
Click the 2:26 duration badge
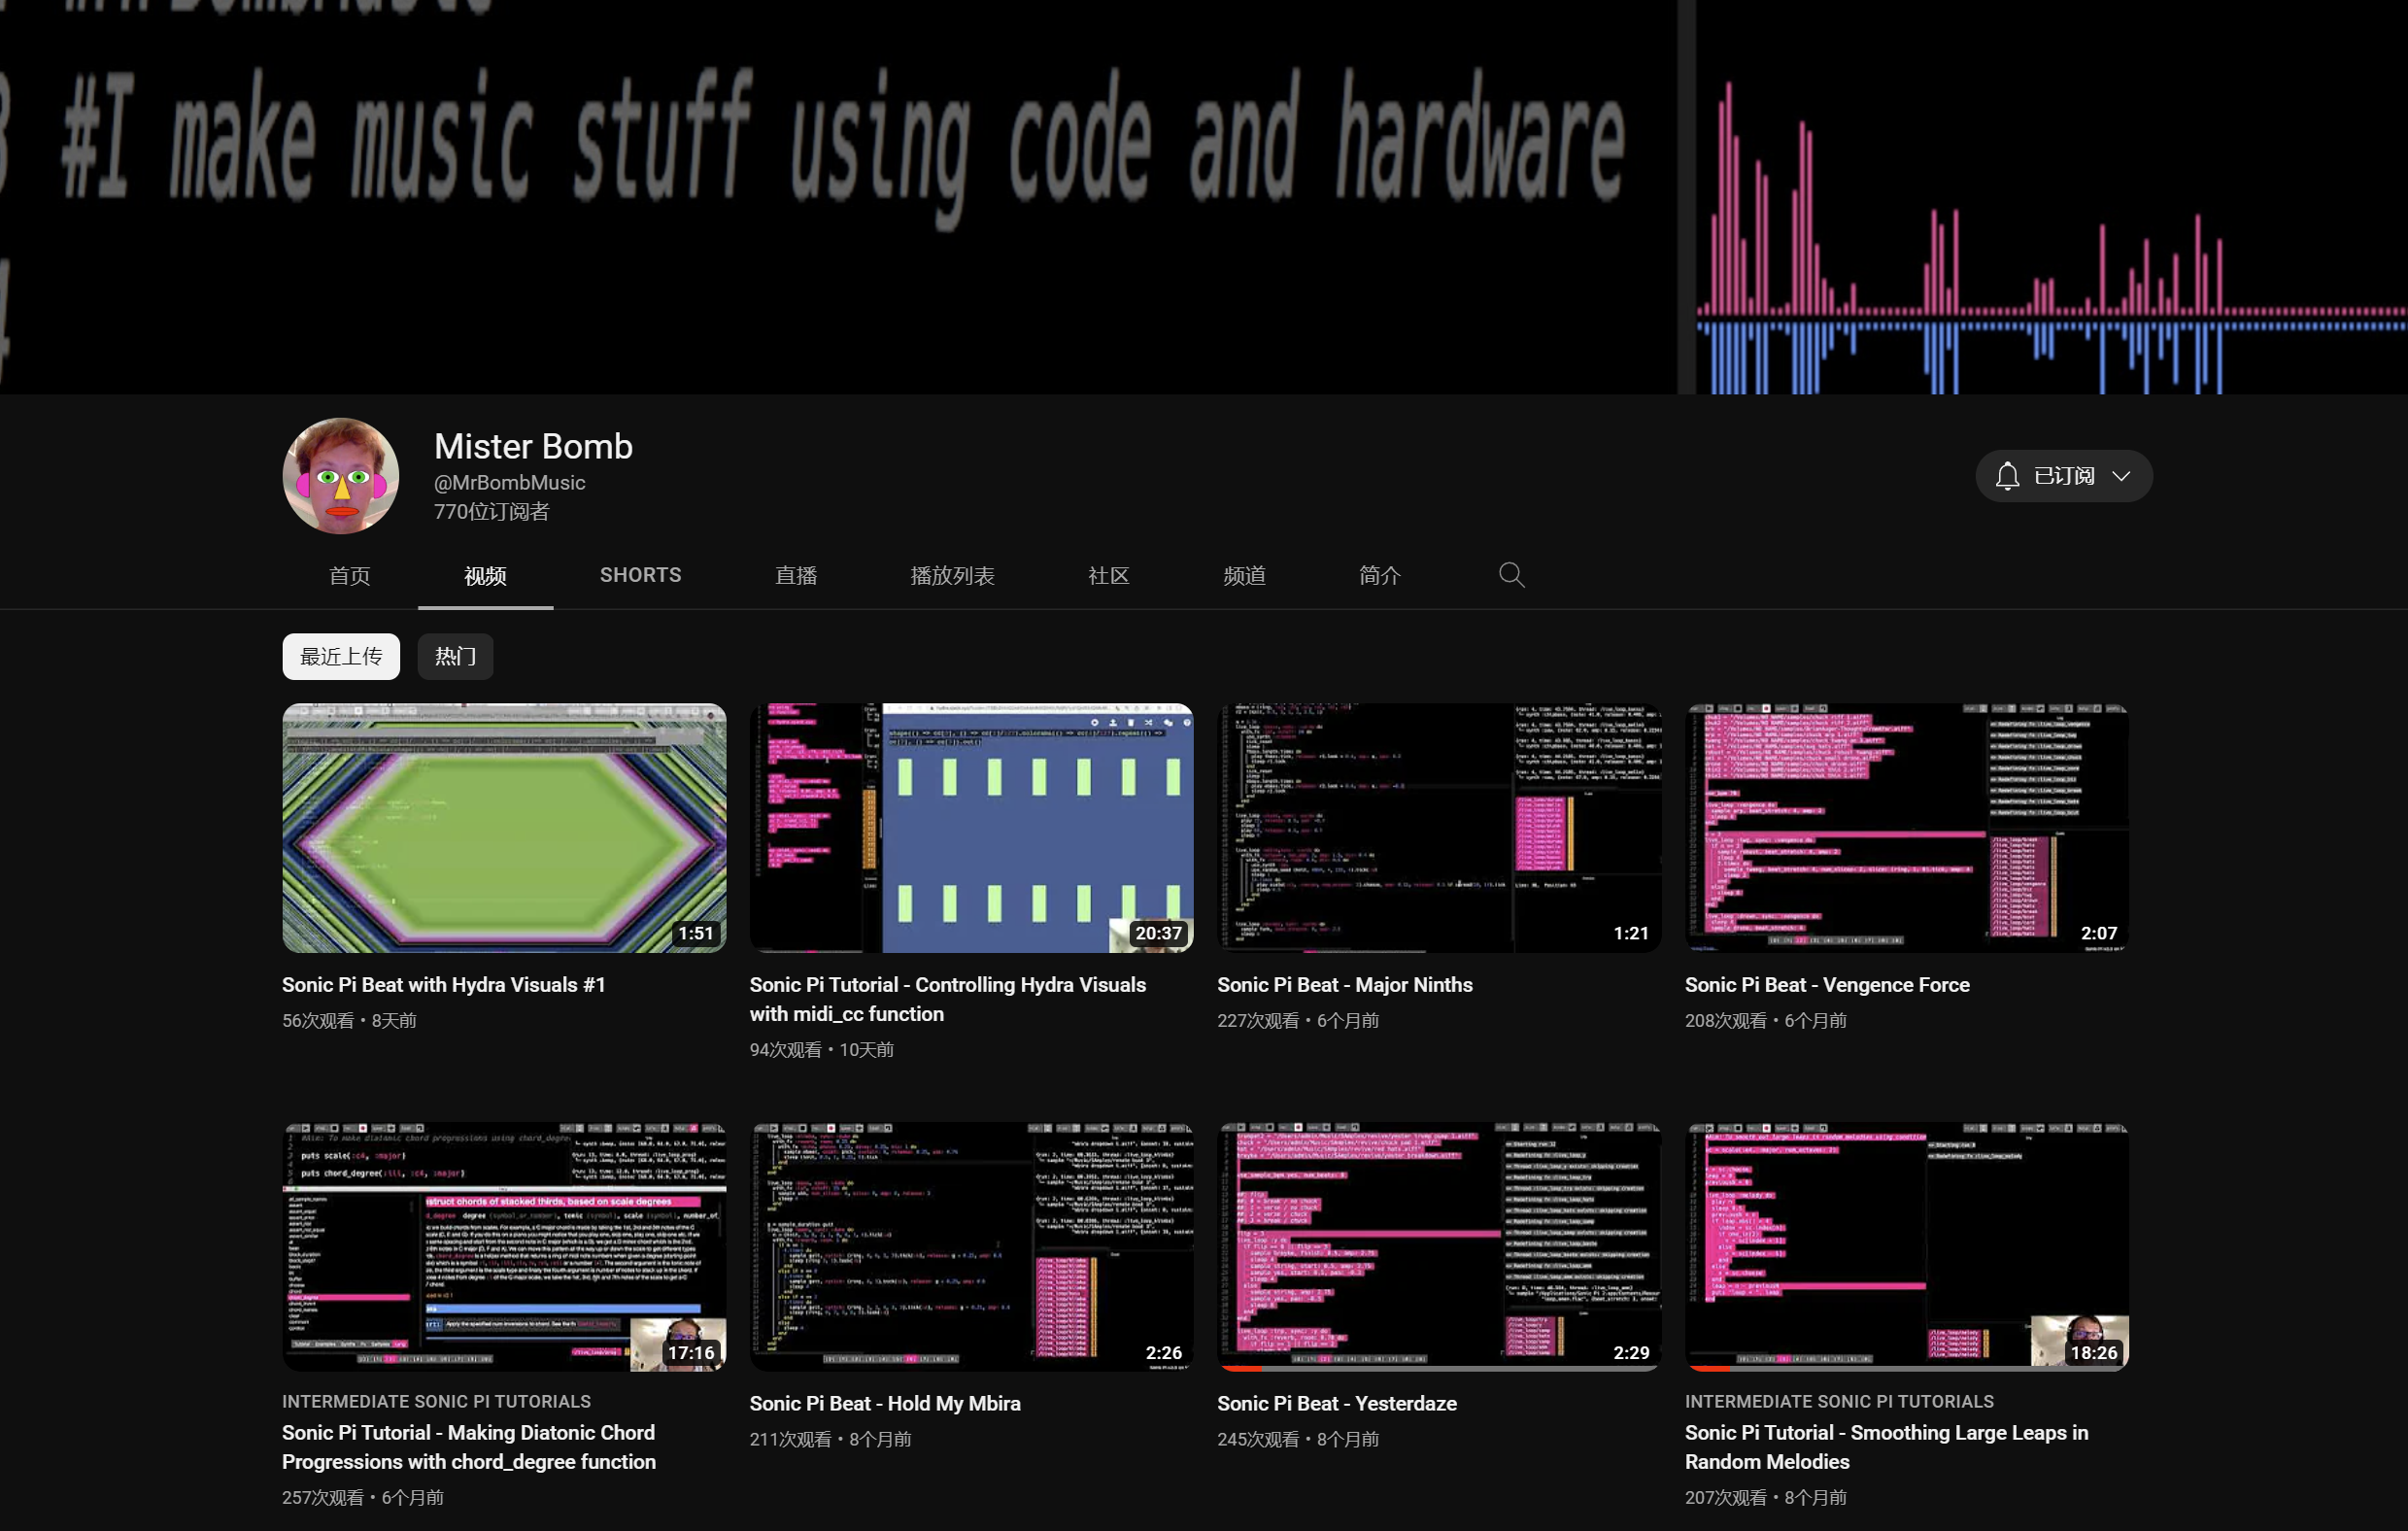1164,1353
